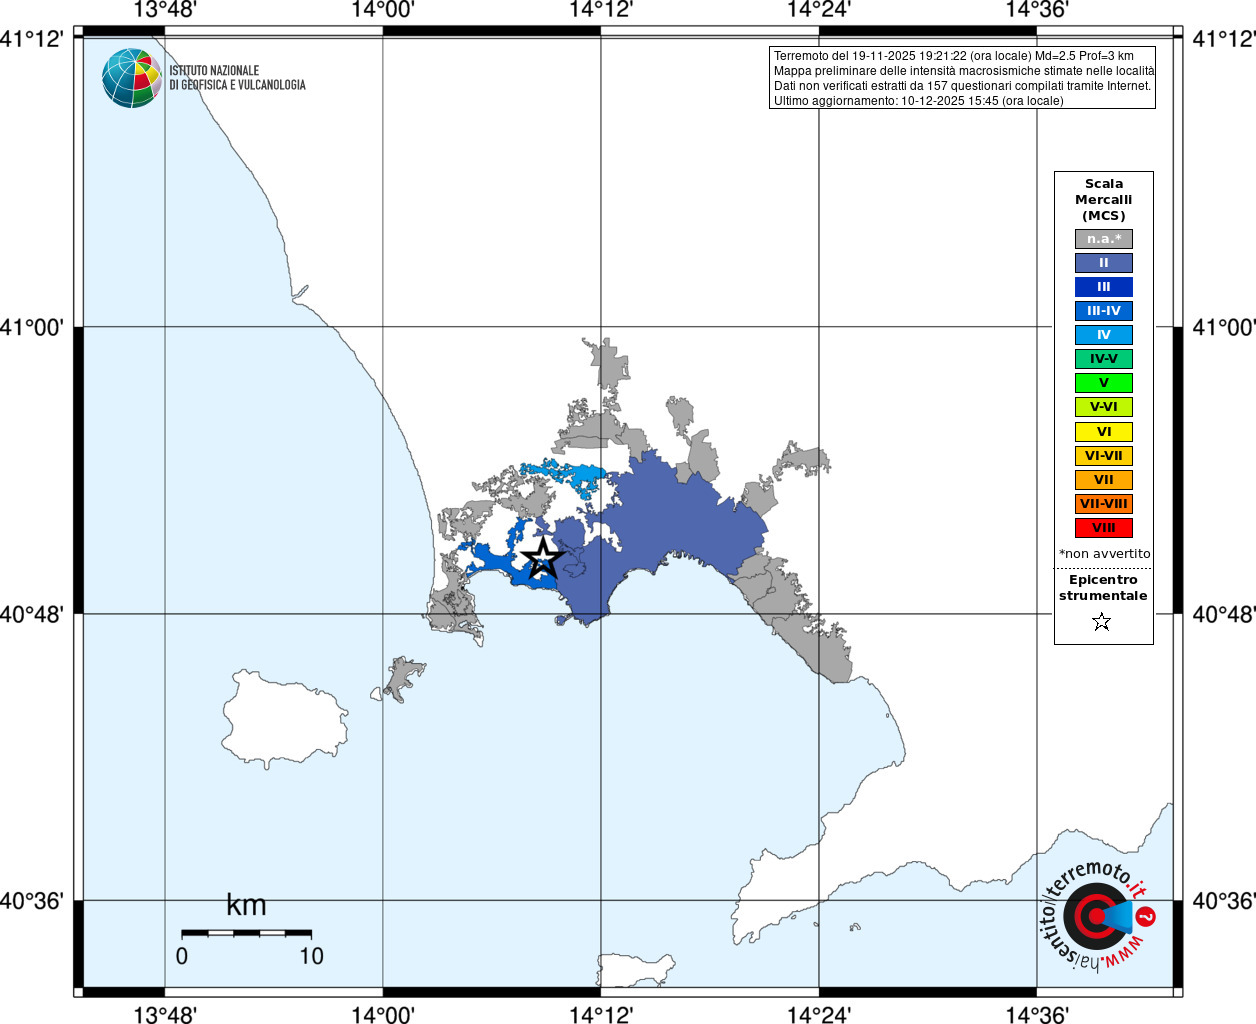The image size is (1256, 1024).
Task: Click the grey Procida island area
Action: (x=402, y=679)
